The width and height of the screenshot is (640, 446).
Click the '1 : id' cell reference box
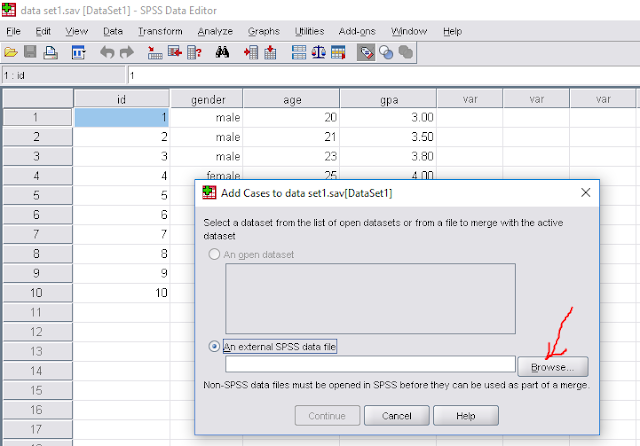pyautogui.click(x=63, y=75)
